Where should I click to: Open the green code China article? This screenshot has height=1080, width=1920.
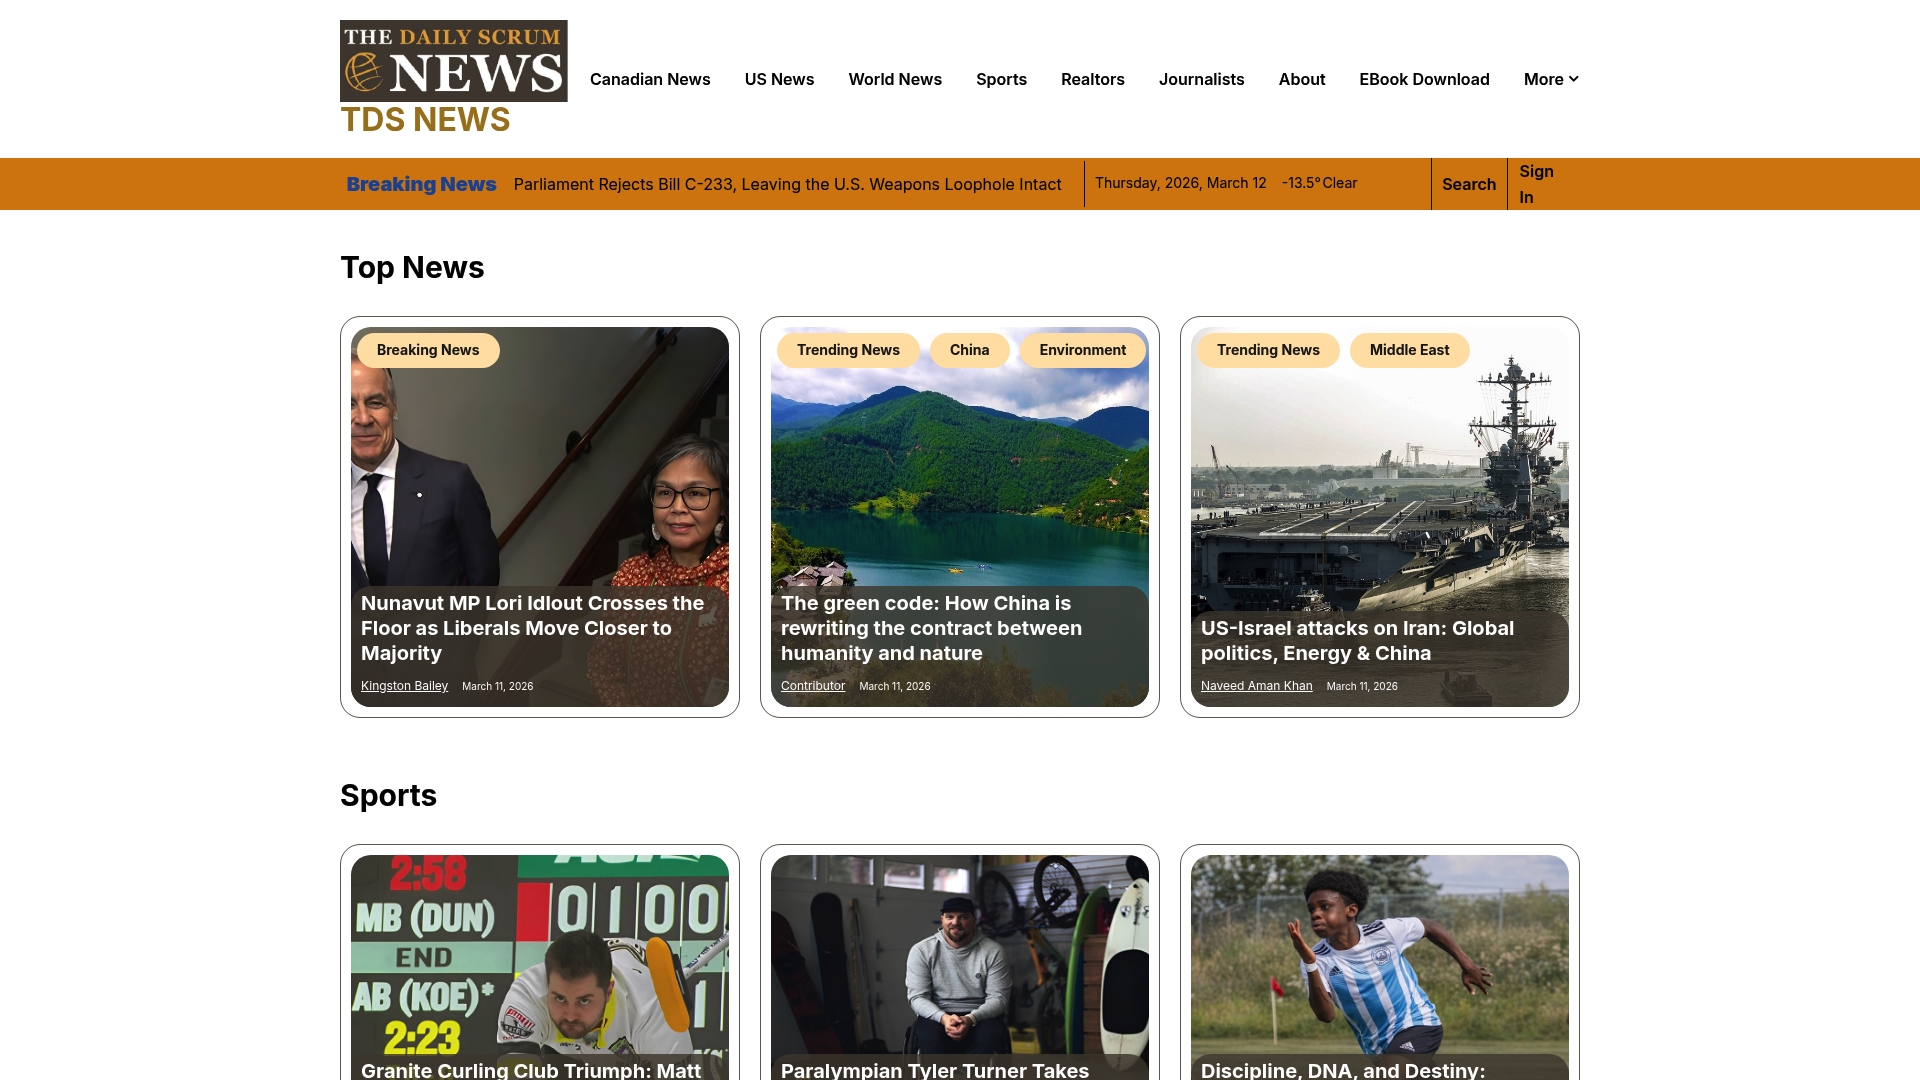tap(931, 628)
